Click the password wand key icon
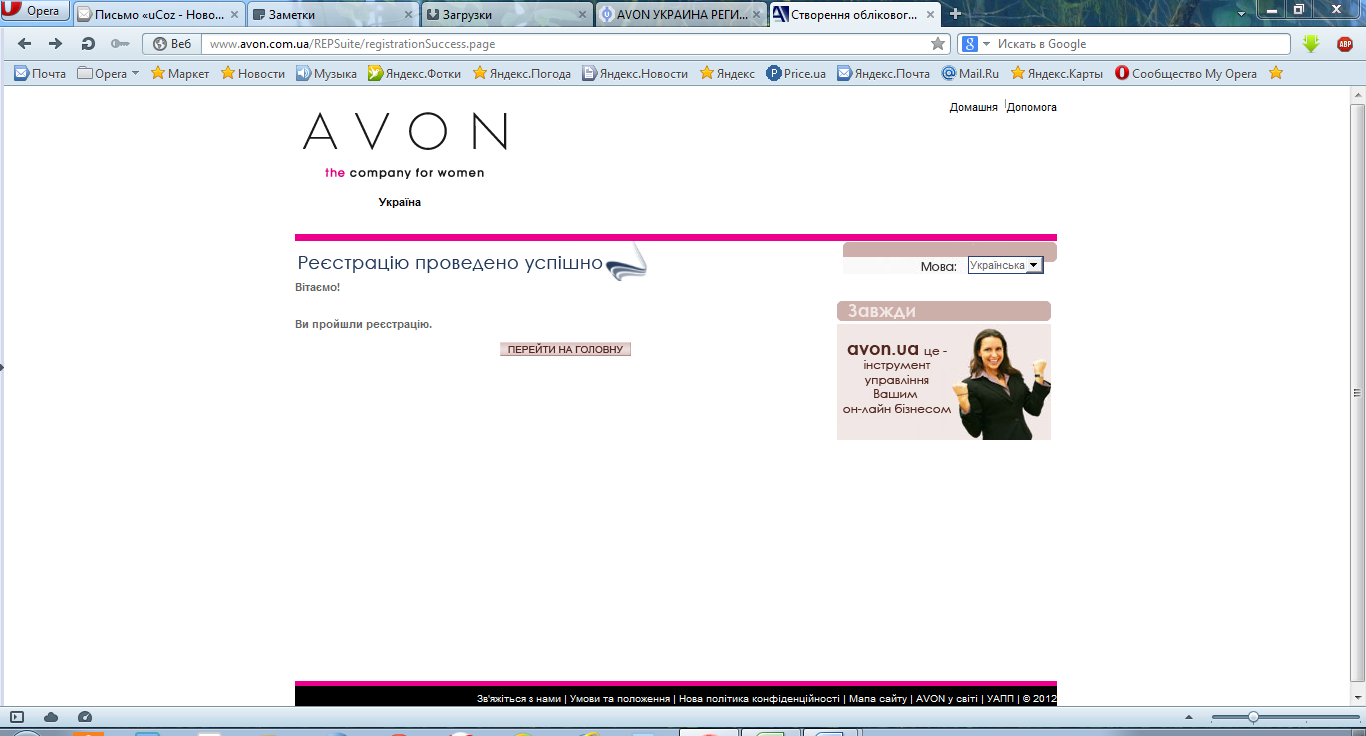The width and height of the screenshot is (1366, 736). (x=120, y=44)
